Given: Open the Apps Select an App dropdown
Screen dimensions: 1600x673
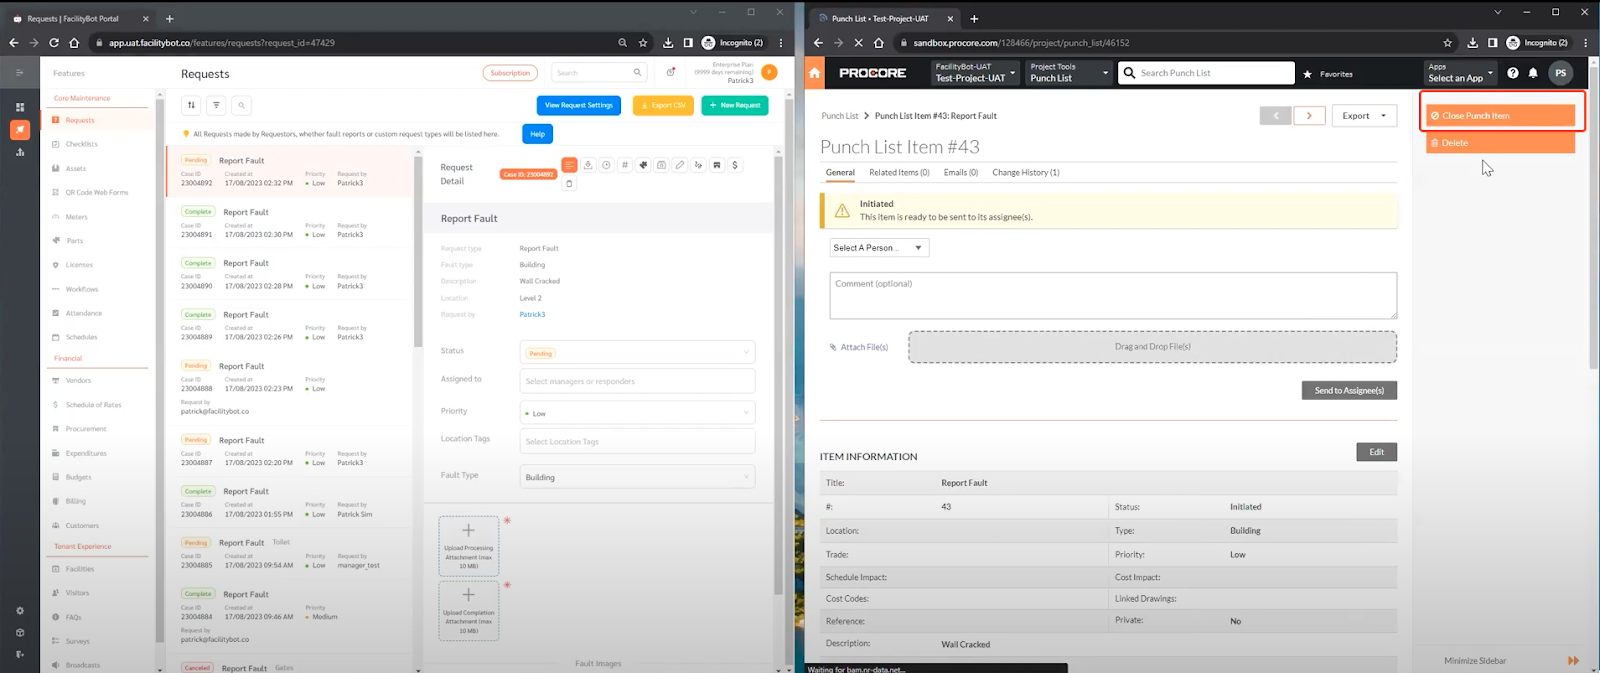Looking at the screenshot, I should point(1460,73).
